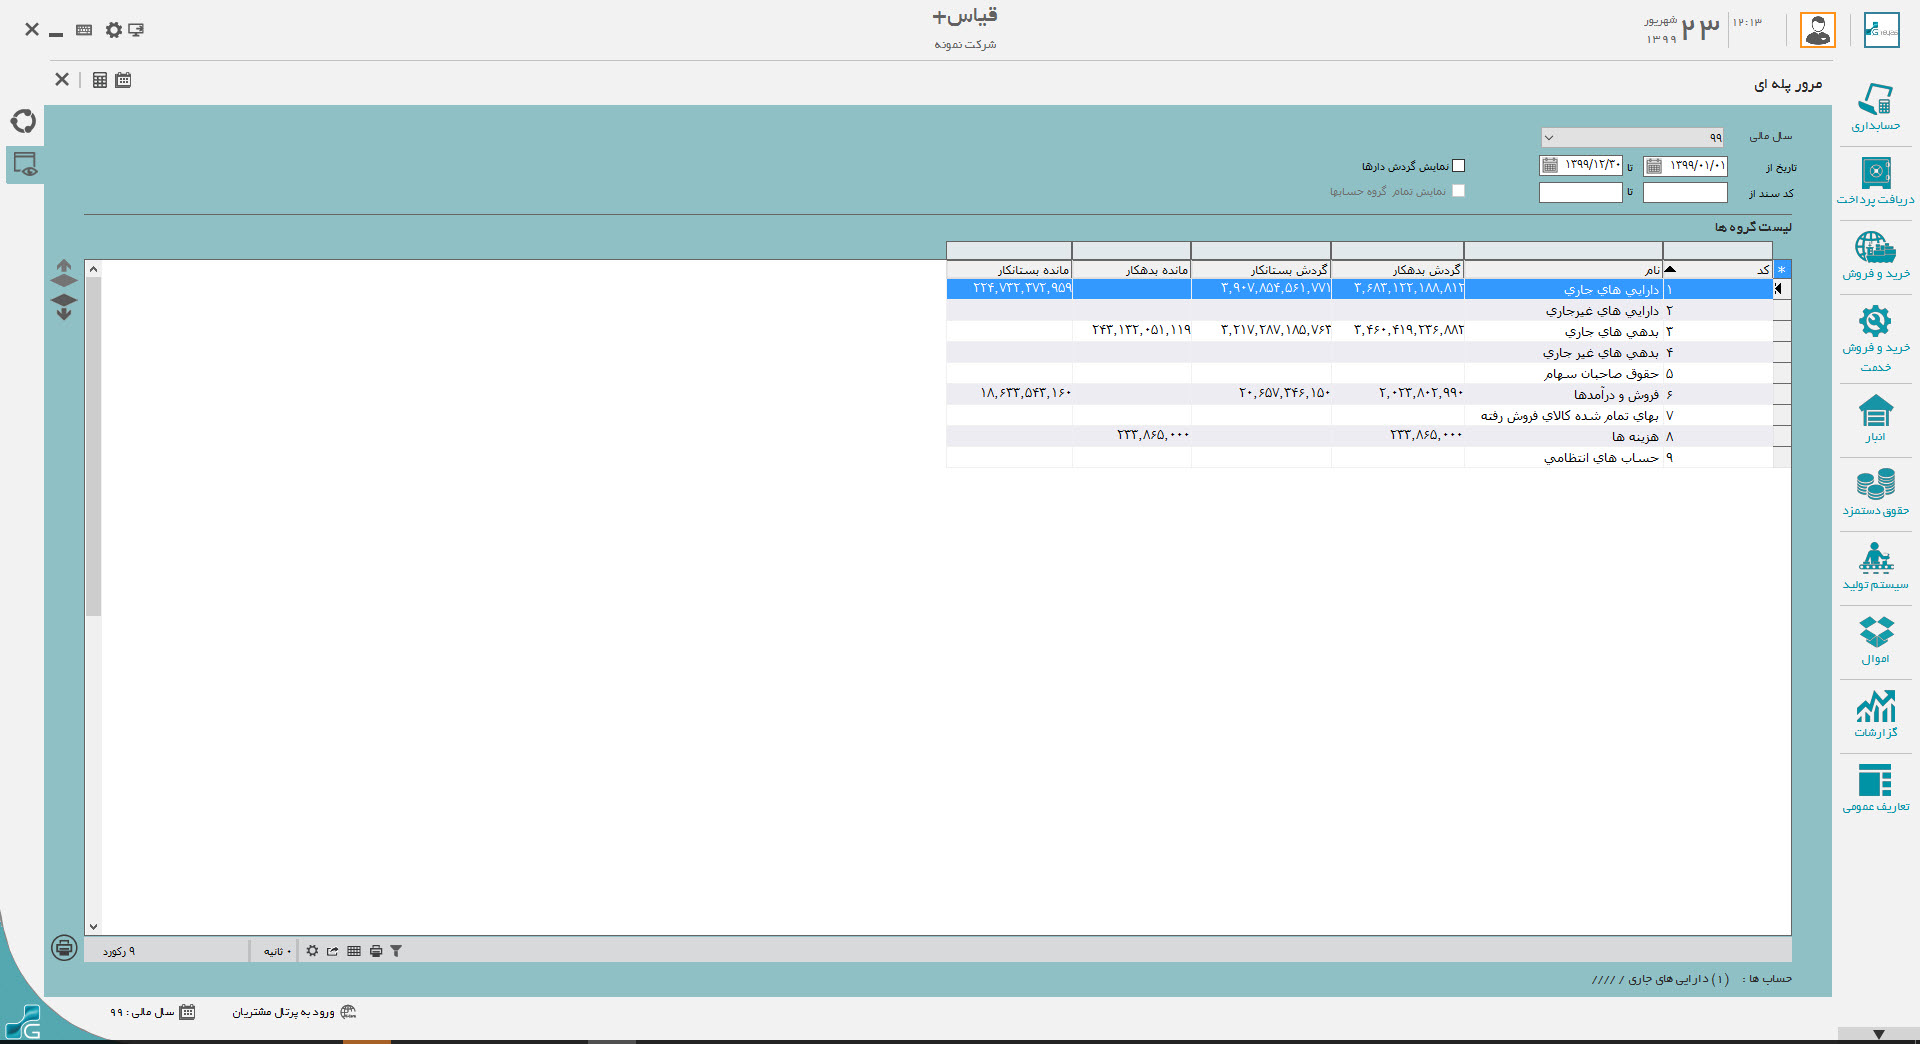The height and width of the screenshot is (1044, 1920).
Task: Click the fiscal year calendar icon in status bar
Action: point(187,1012)
